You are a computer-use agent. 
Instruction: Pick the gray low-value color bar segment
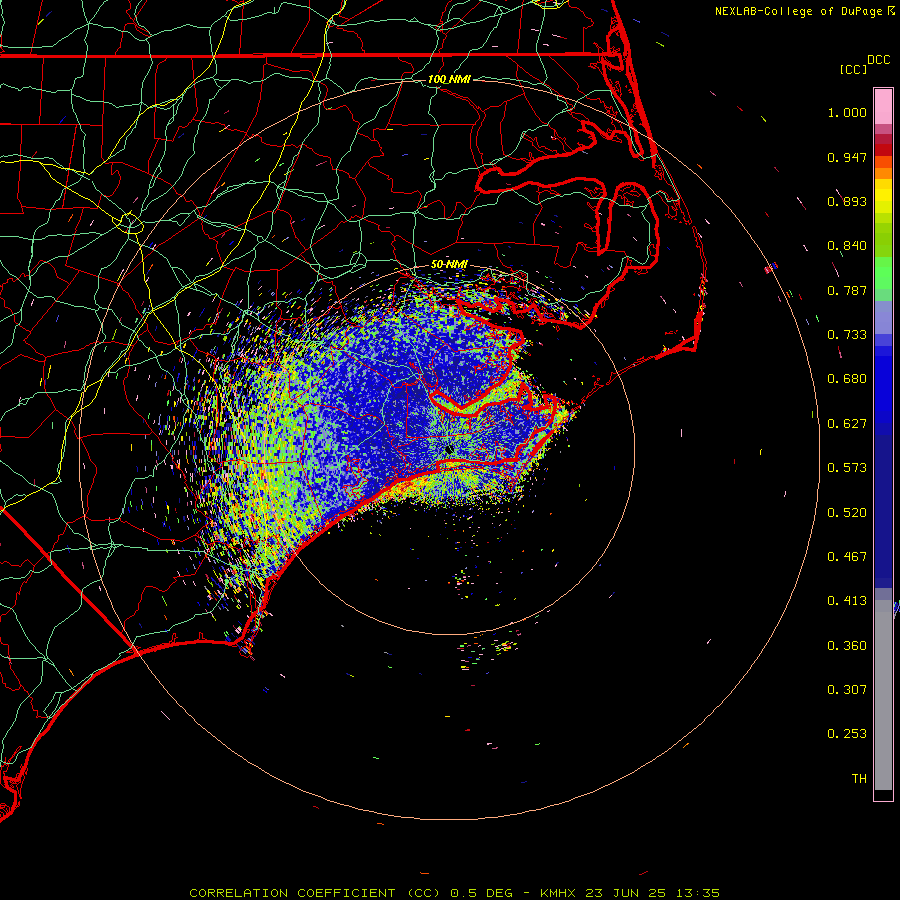pyautogui.click(x=883, y=695)
